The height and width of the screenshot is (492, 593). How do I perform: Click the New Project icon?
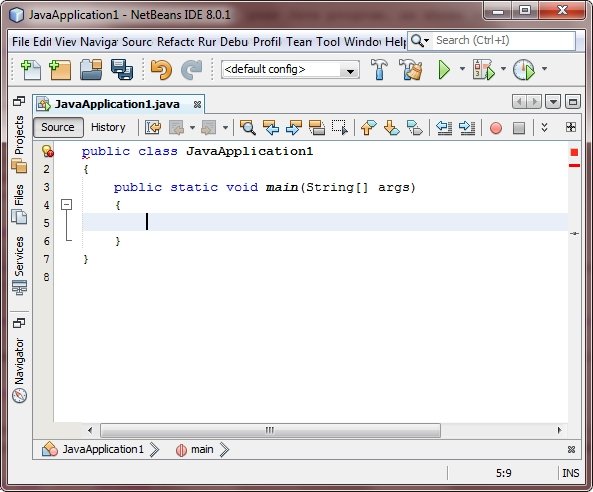[60, 70]
